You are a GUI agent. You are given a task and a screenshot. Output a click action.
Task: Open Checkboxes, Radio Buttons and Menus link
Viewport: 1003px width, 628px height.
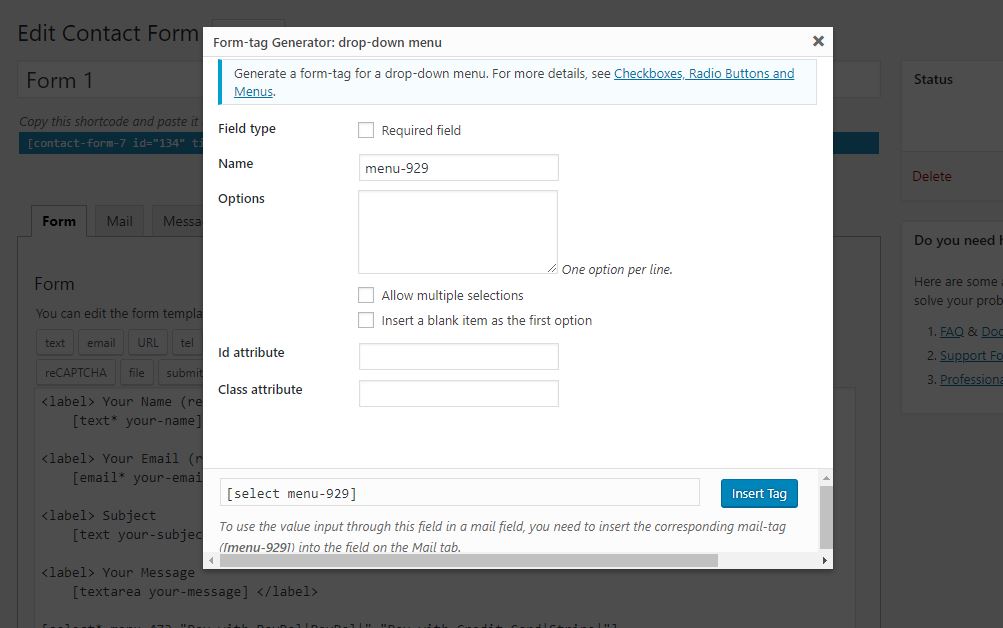coord(704,74)
